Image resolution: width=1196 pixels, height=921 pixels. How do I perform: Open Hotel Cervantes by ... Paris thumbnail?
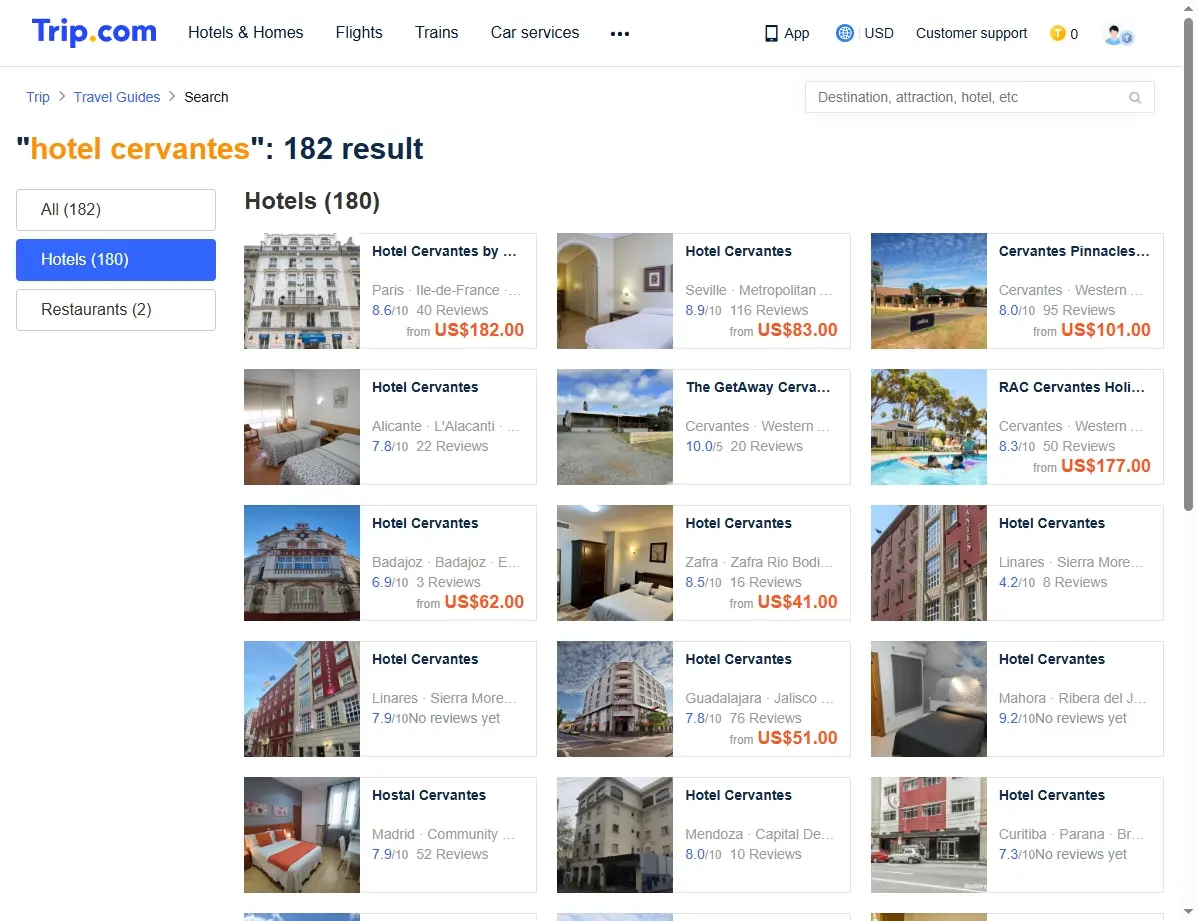tap(302, 291)
